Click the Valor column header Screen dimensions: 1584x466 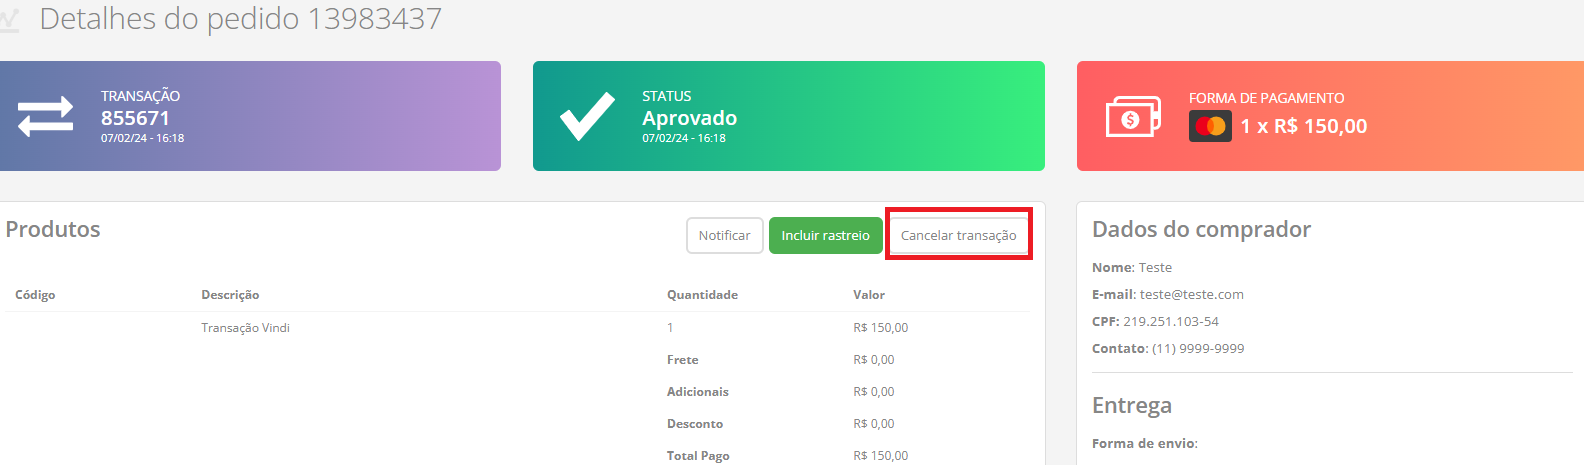[x=869, y=295]
